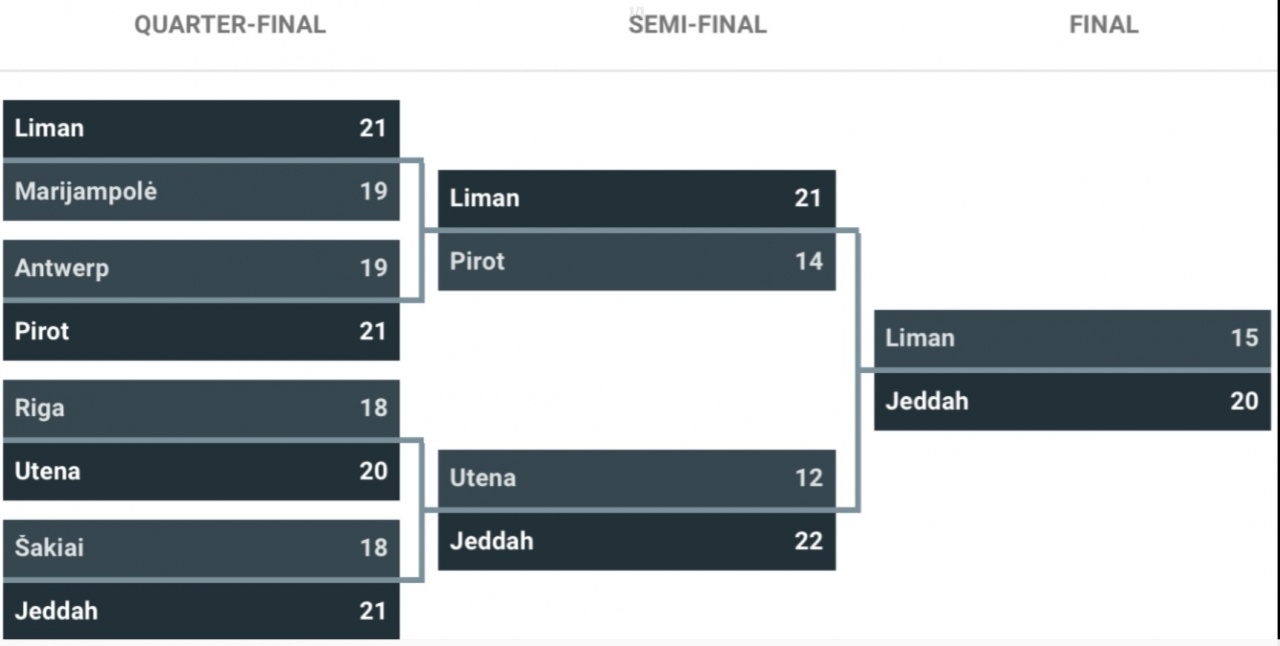Select Marijampolė team name in quarter-final
This screenshot has width=1280, height=646.
click(85, 191)
